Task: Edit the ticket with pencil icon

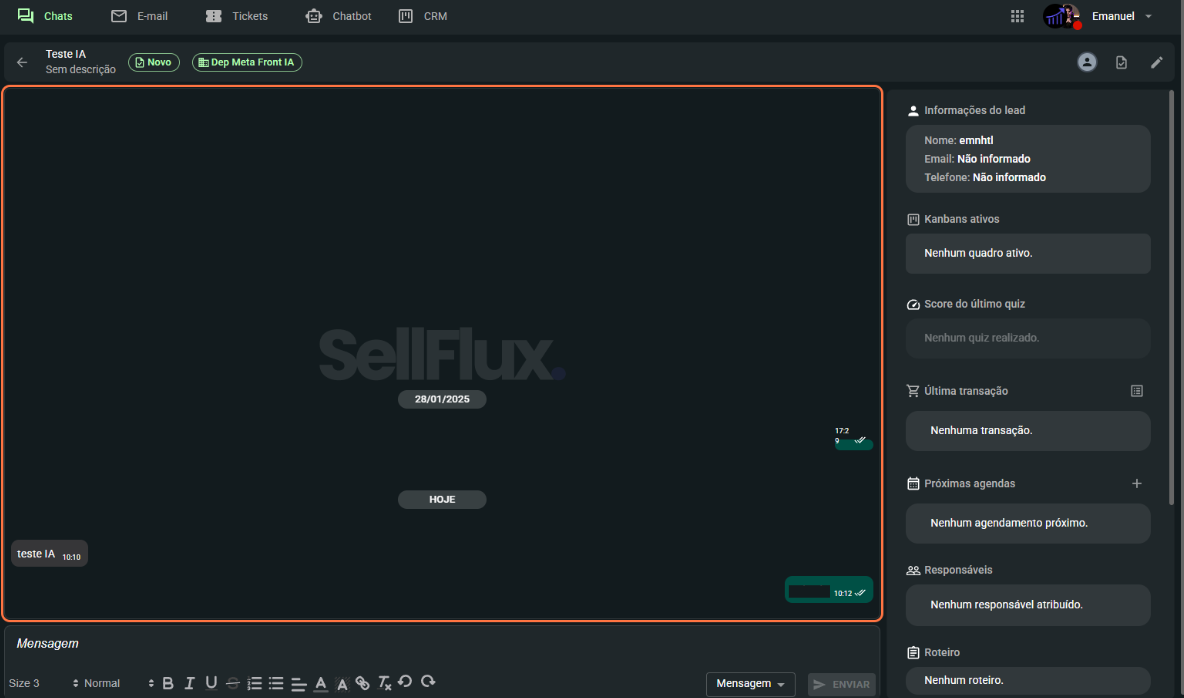Action: tap(1156, 63)
